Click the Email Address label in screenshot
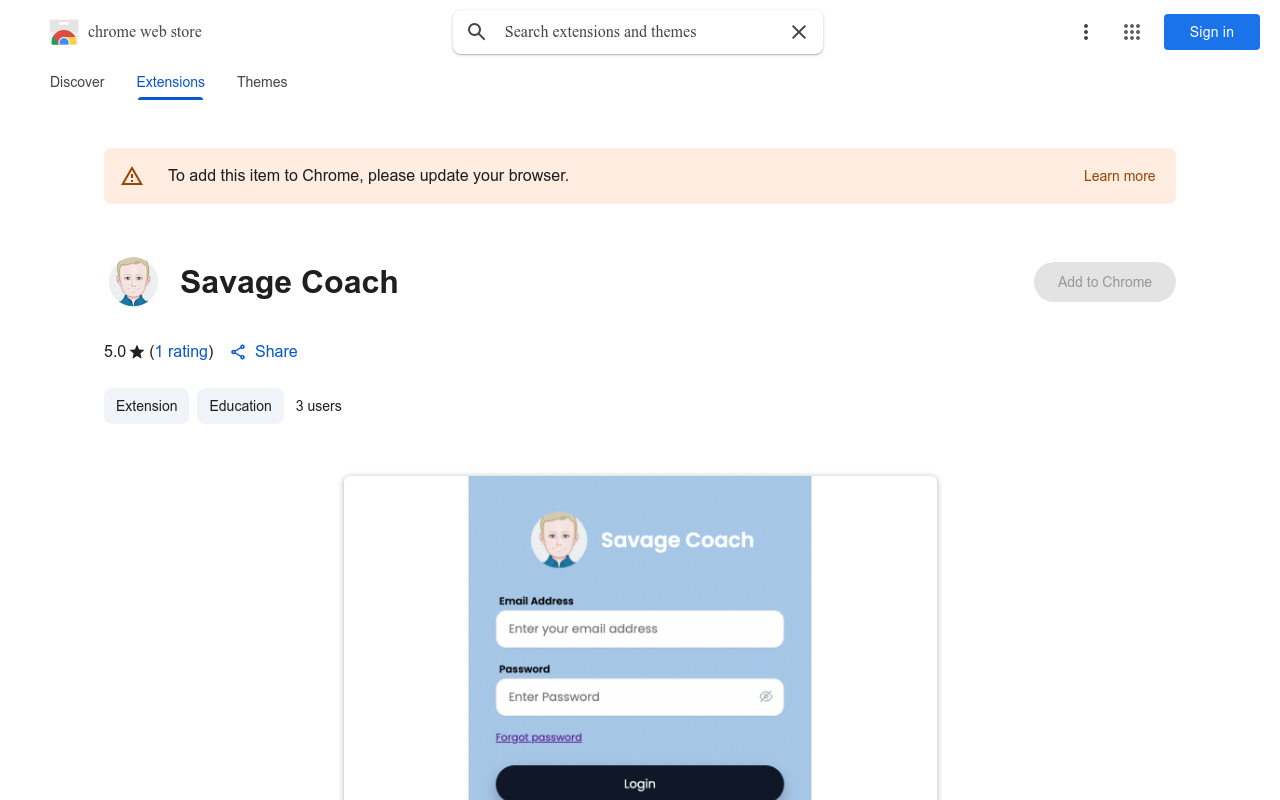1280x800 pixels. point(536,601)
